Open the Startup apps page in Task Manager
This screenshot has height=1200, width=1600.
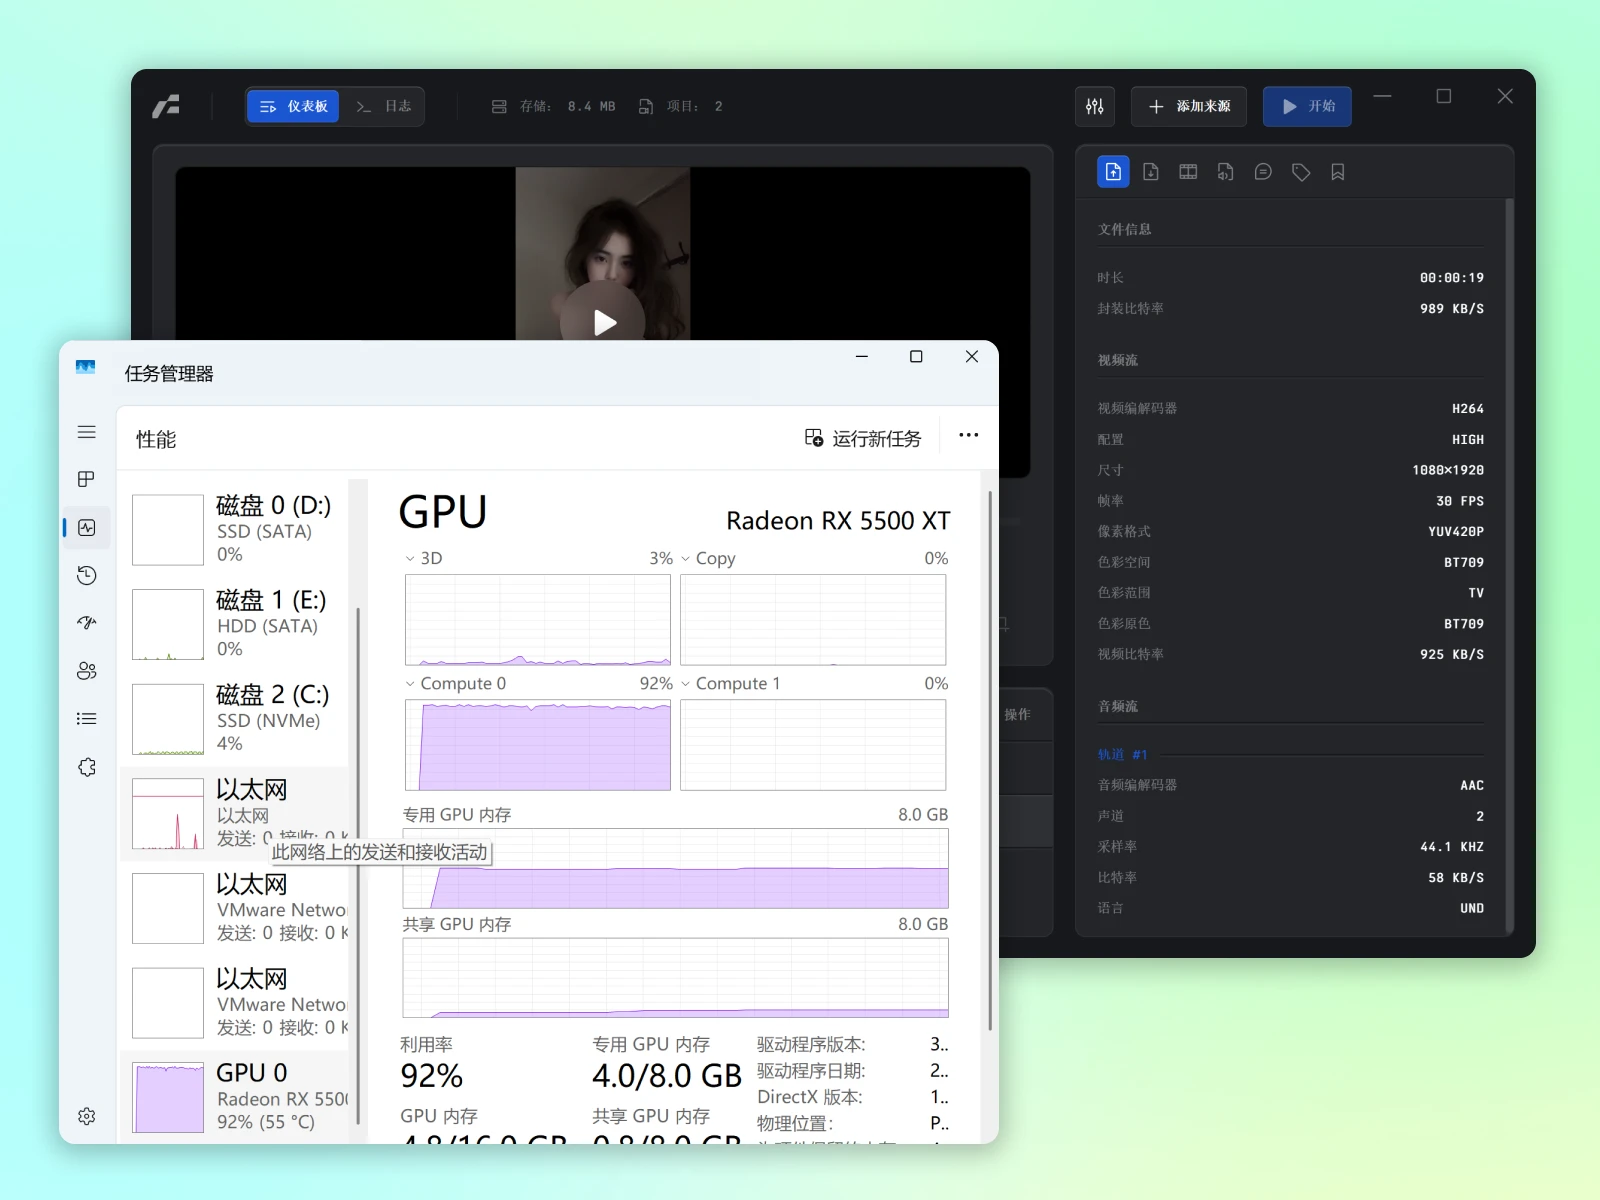[87, 623]
